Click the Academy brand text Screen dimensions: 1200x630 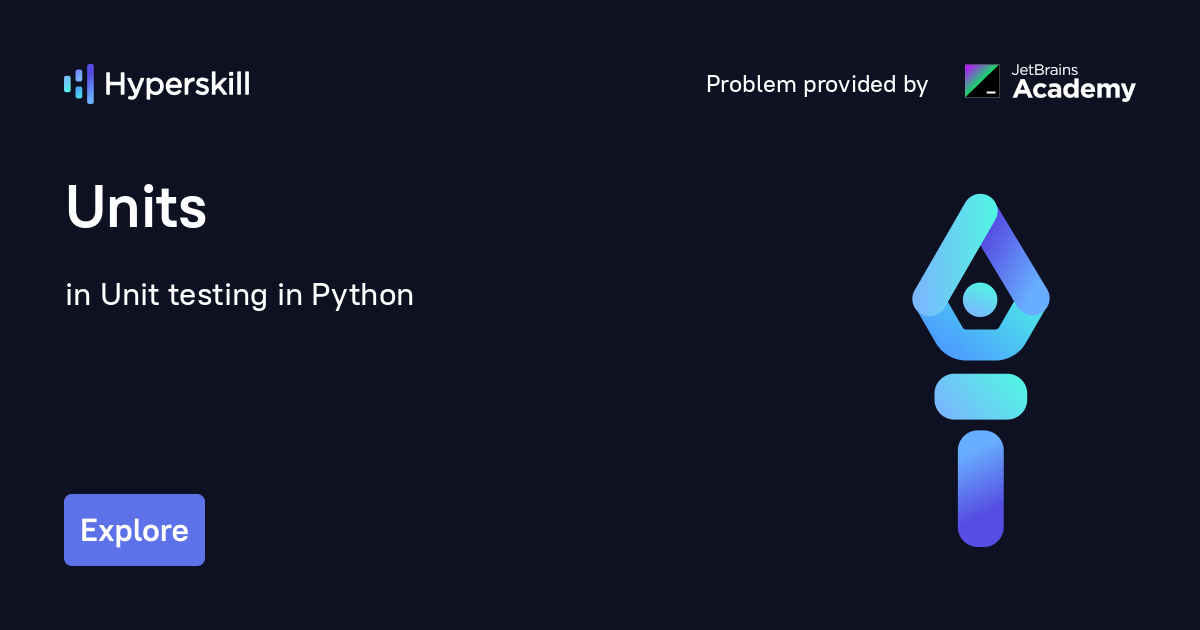pos(1074,90)
